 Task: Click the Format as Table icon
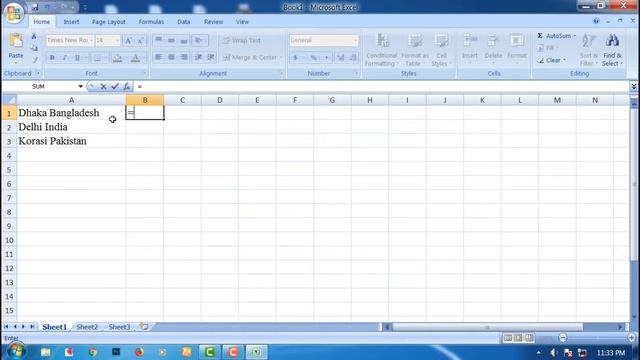click(415, 41)
